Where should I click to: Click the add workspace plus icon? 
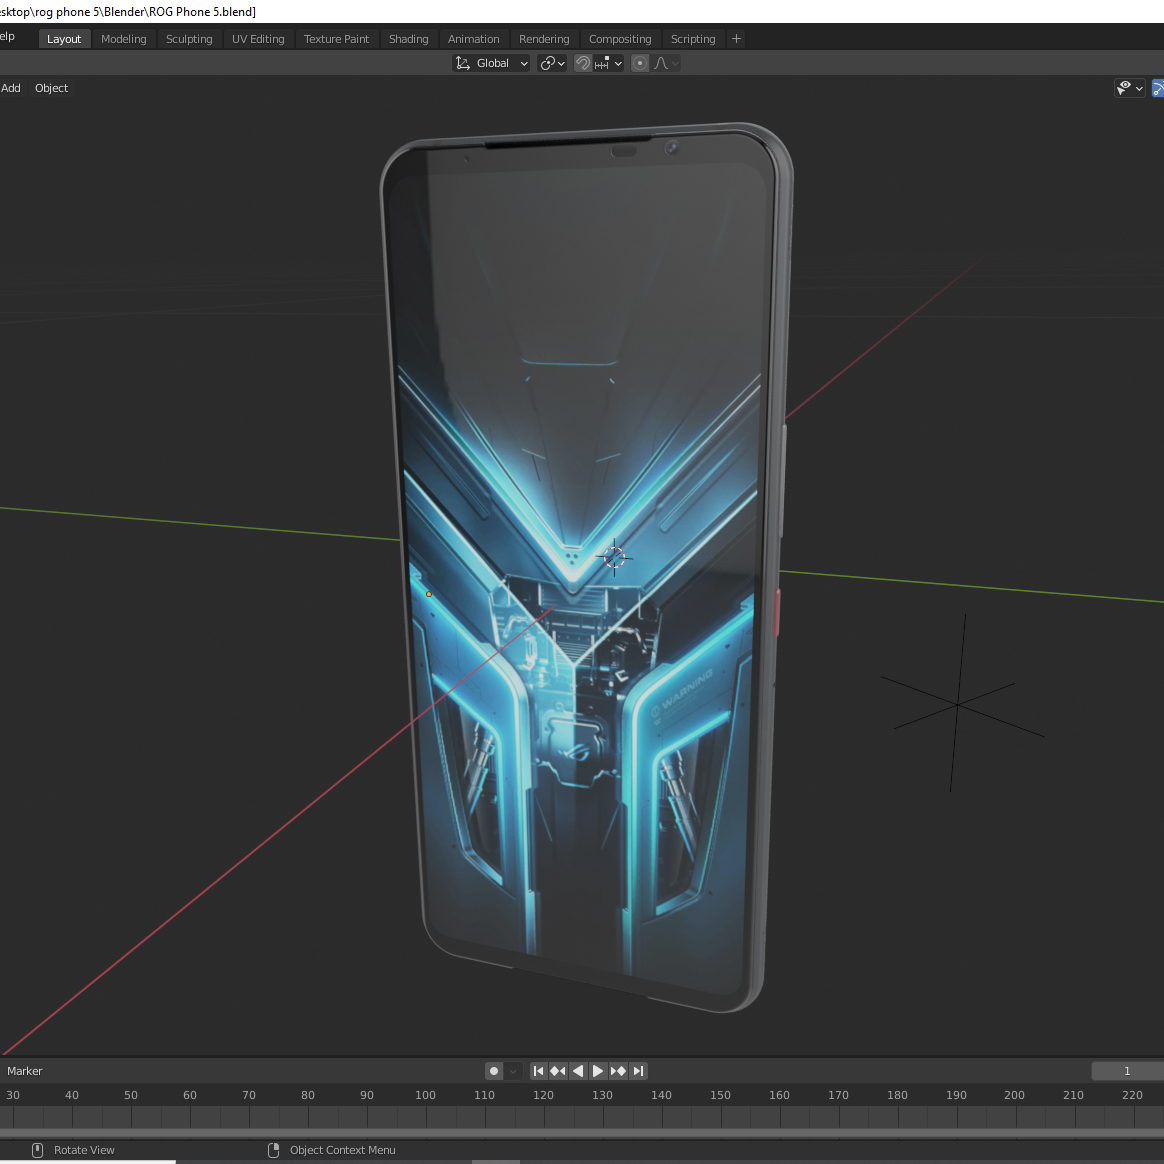point(737,39)
